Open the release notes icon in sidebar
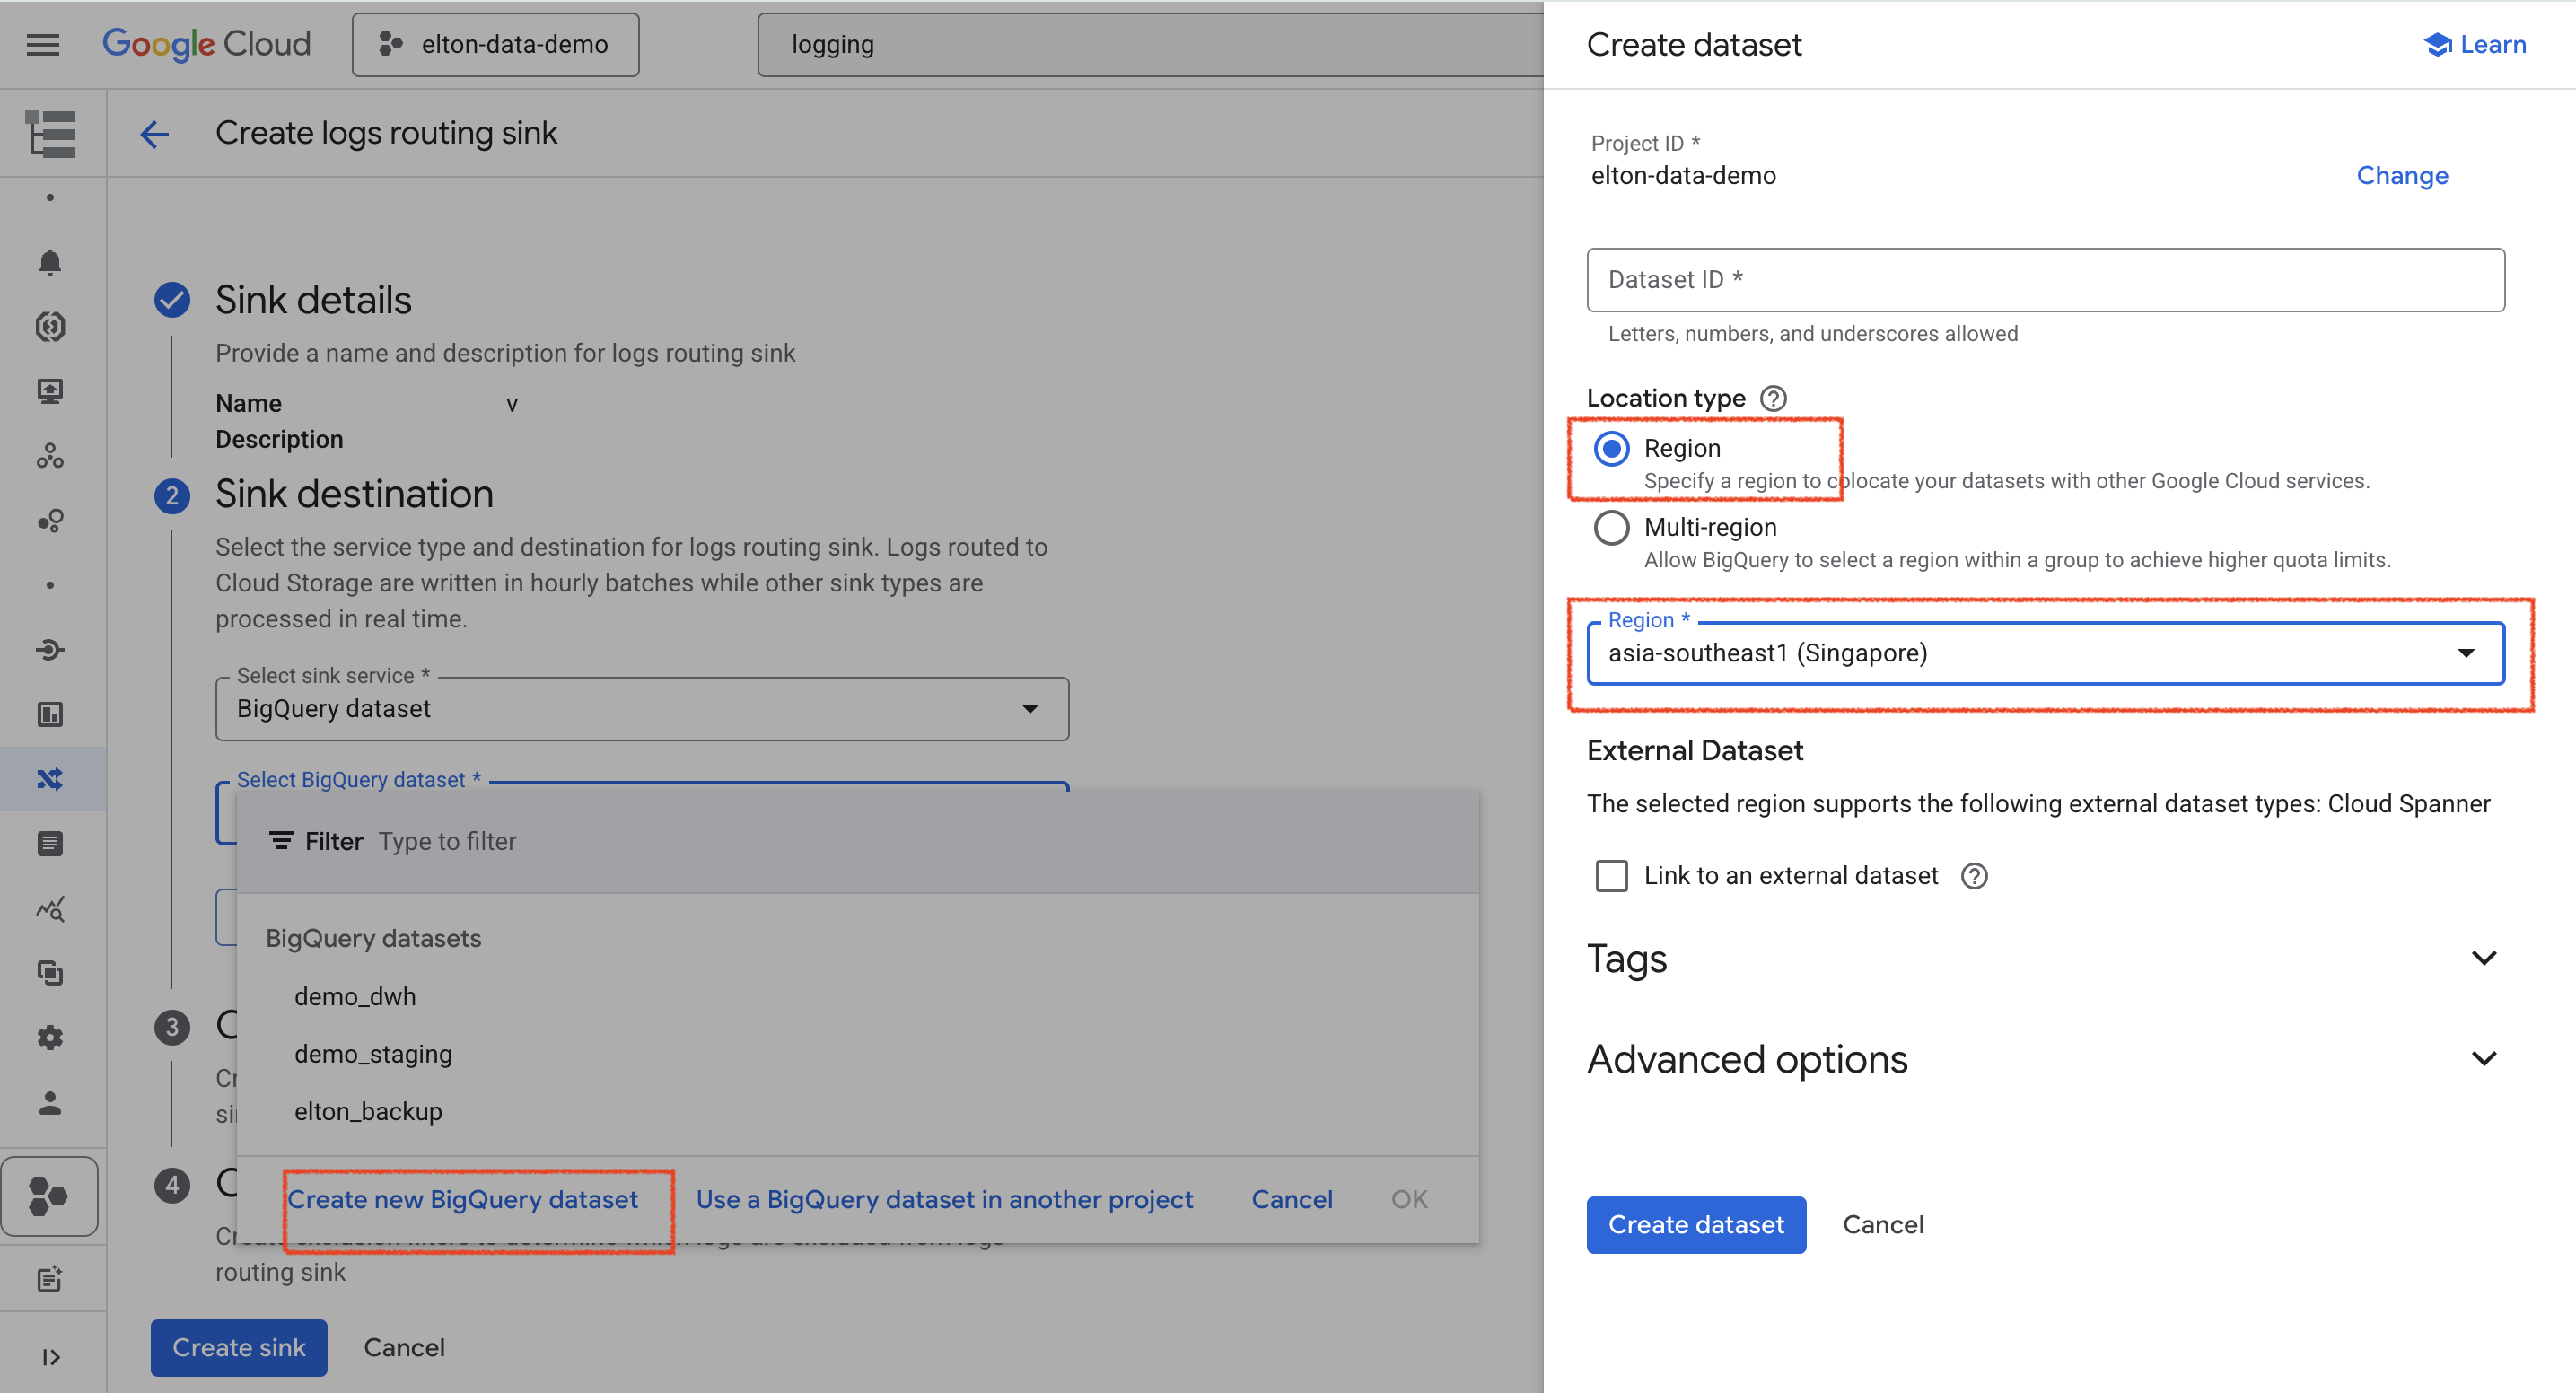Image resolution: width=2576 pixels, height=1393 pixels. coord(50,1279)
